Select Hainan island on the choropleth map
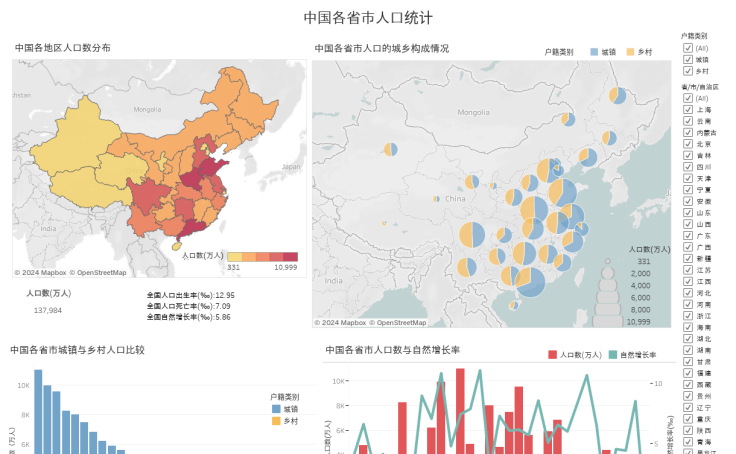Screen dimensions: 736x454 pyautogui.click(x=176, y=246)
